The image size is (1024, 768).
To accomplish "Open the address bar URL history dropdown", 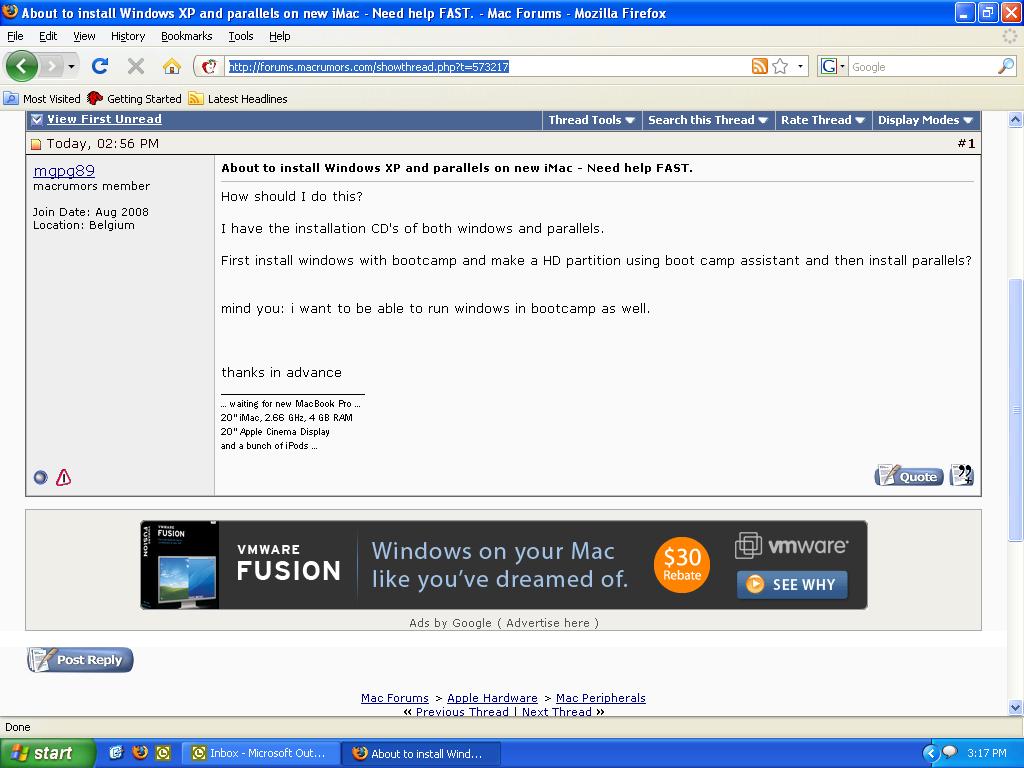I will [x=800, y=66].
